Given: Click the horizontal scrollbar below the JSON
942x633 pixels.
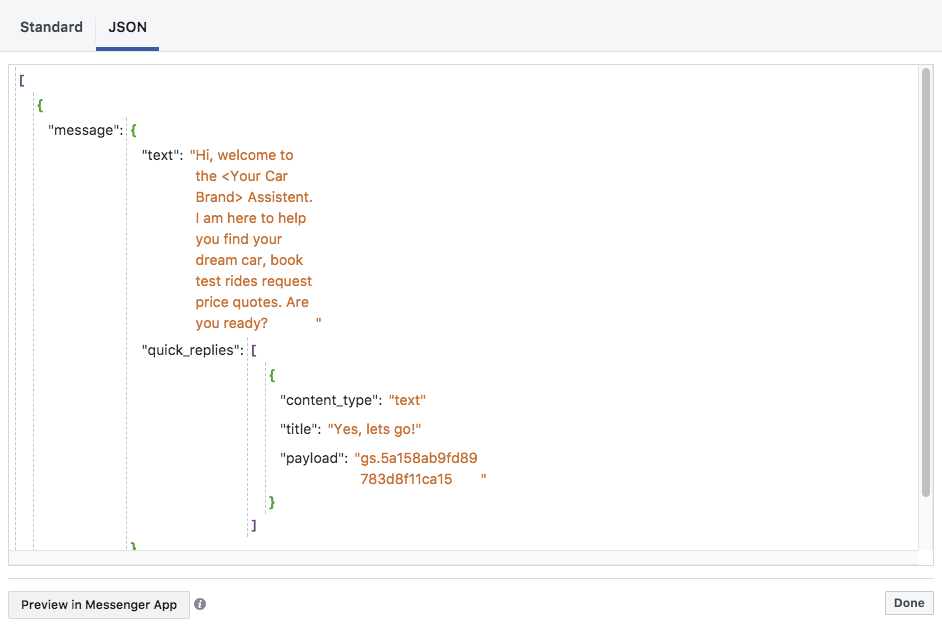Looking at the screenshot, I should coord(463,557).
